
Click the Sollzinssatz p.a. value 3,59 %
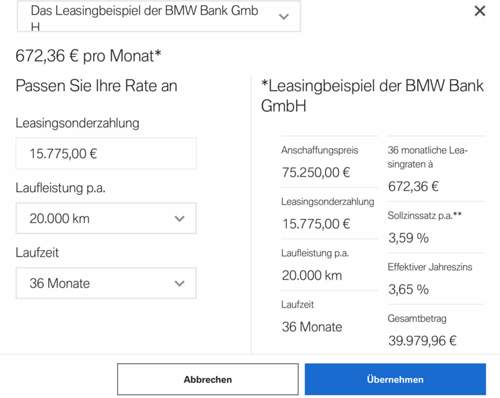pos(408,238)
